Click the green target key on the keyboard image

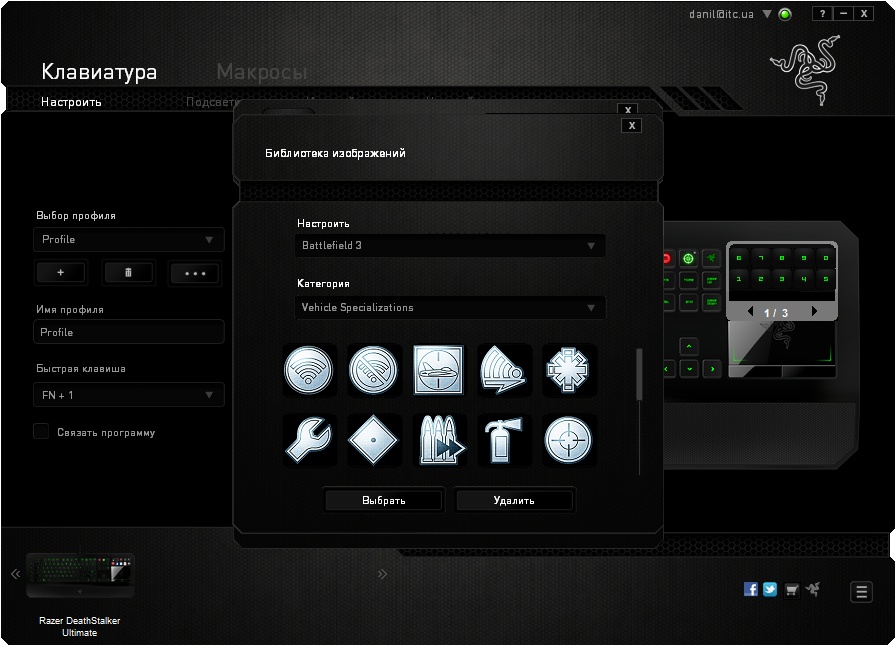(689, 259)
